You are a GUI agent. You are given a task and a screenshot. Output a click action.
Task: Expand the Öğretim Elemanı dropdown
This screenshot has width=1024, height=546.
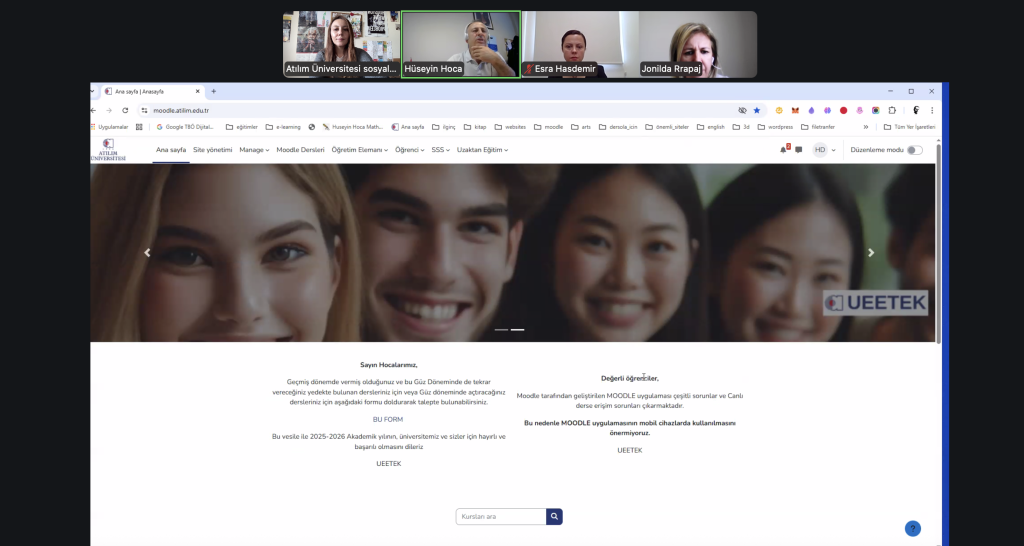(359, 150)
